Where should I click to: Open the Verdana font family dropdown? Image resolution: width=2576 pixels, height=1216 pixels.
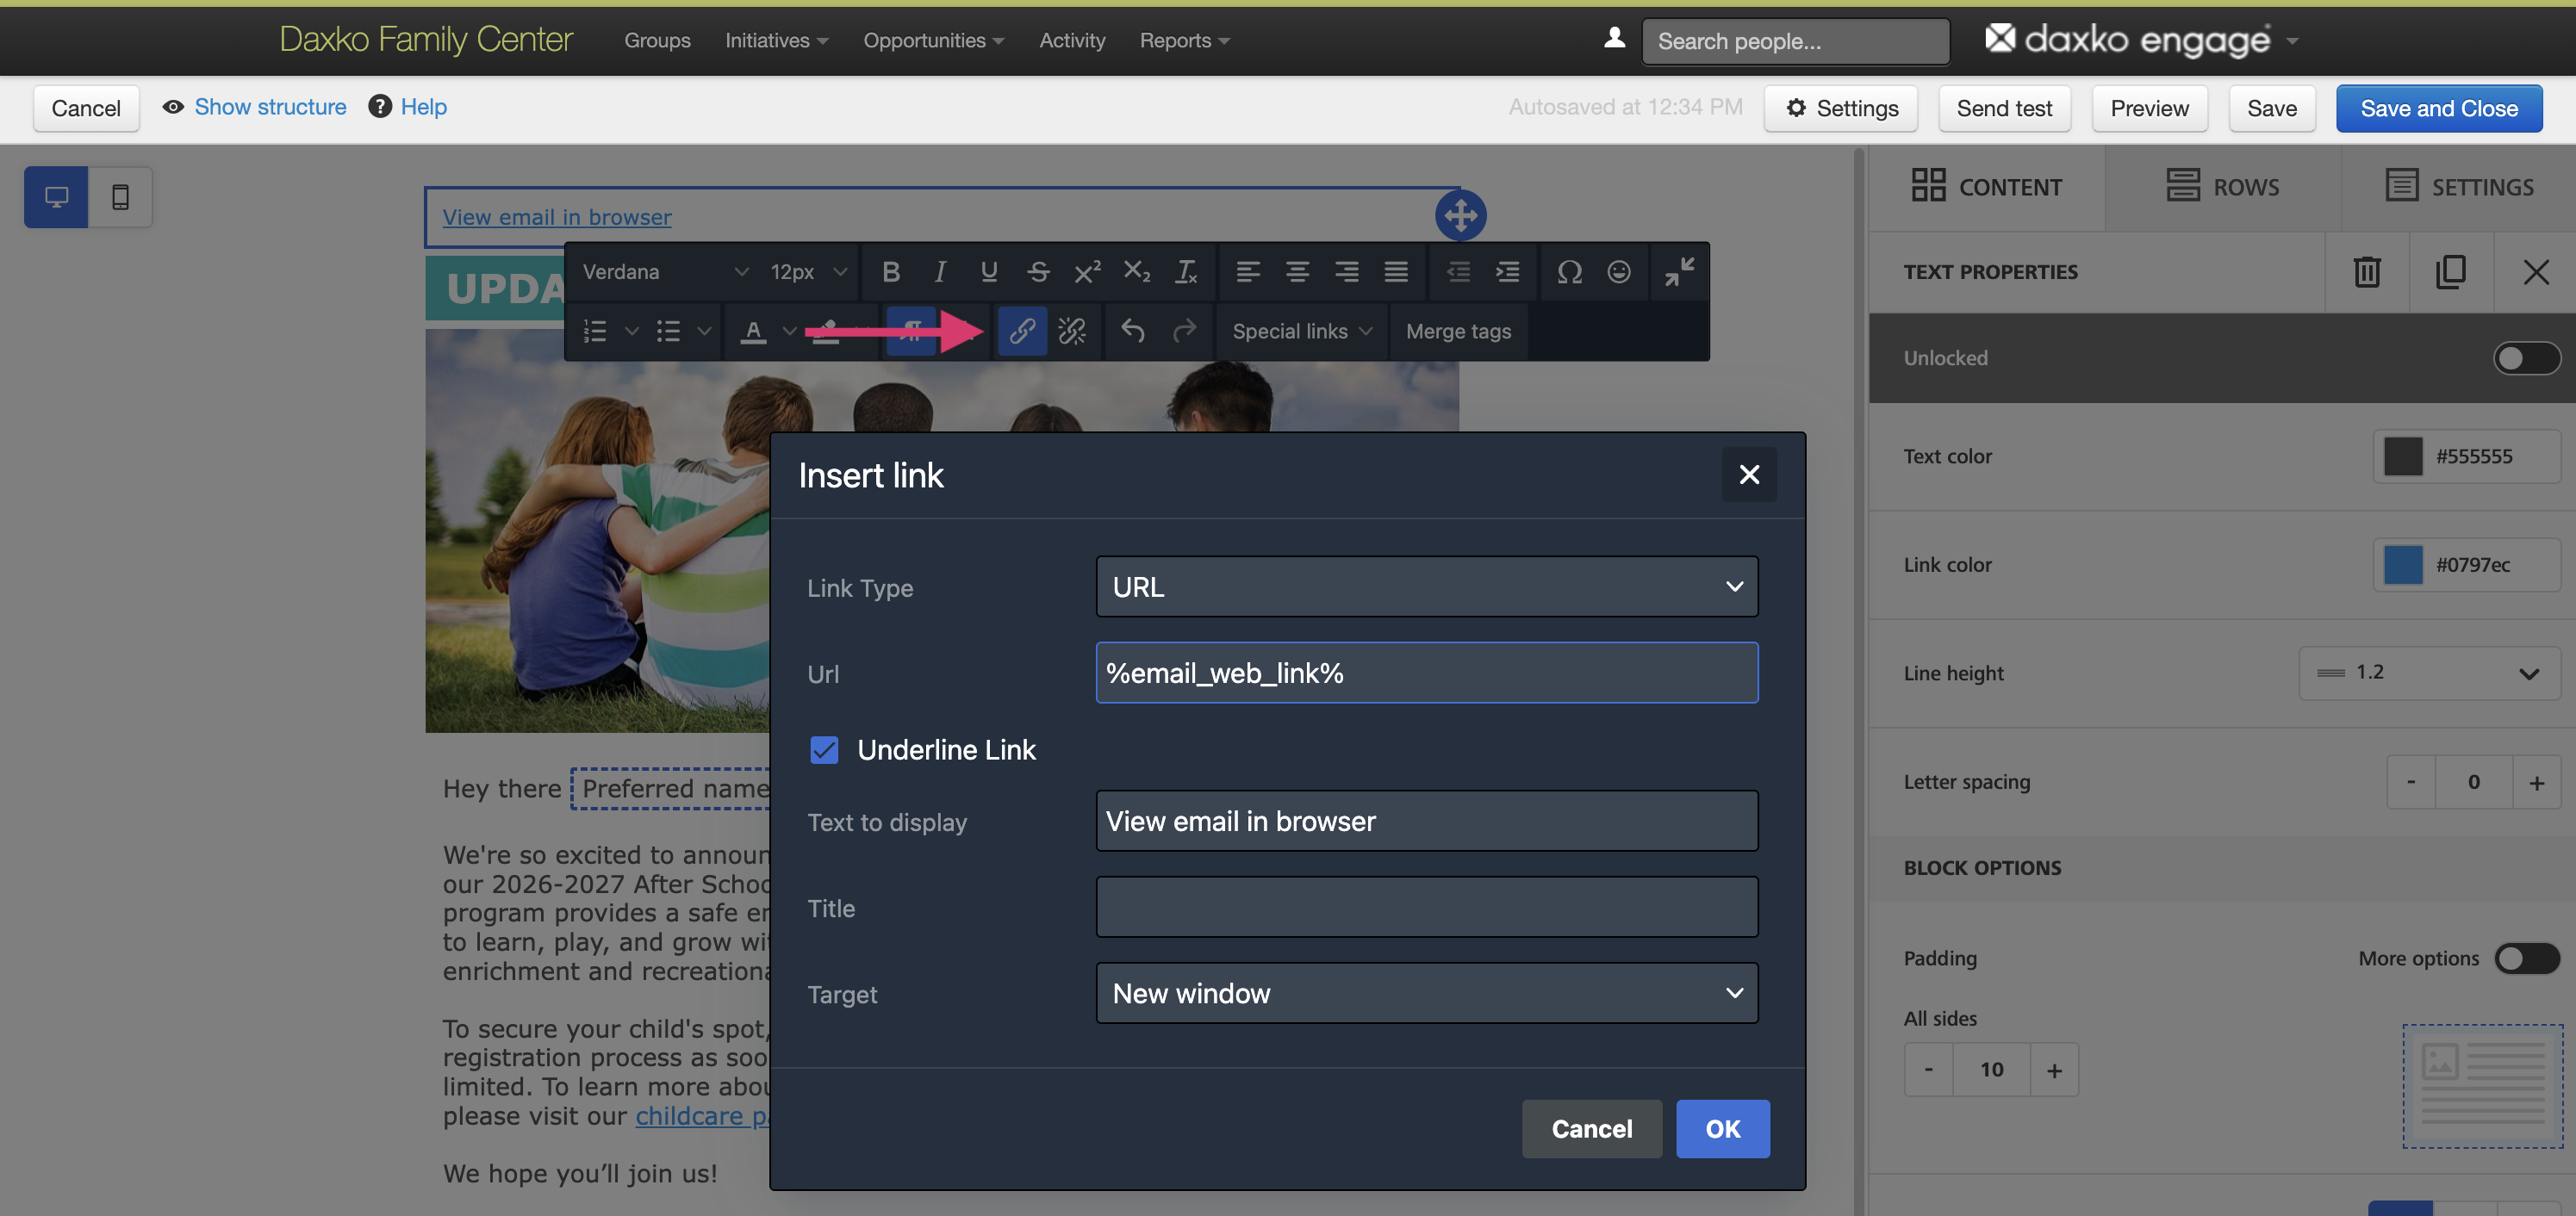coord(664,272)
